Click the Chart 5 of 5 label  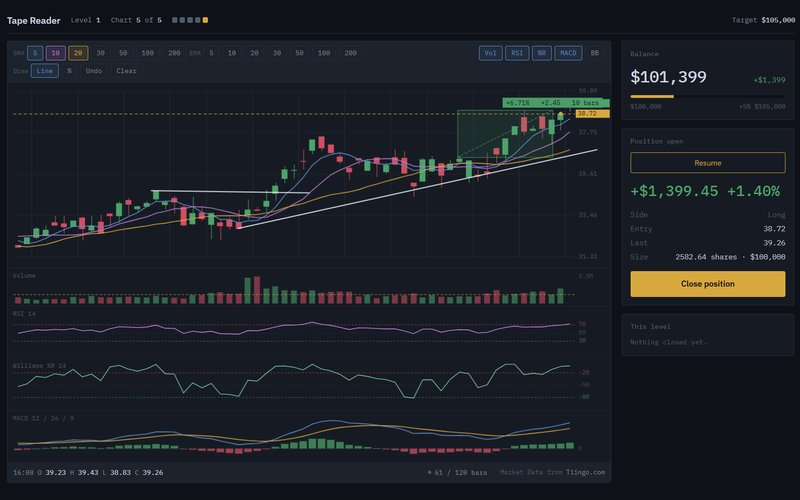coord(136,20)
